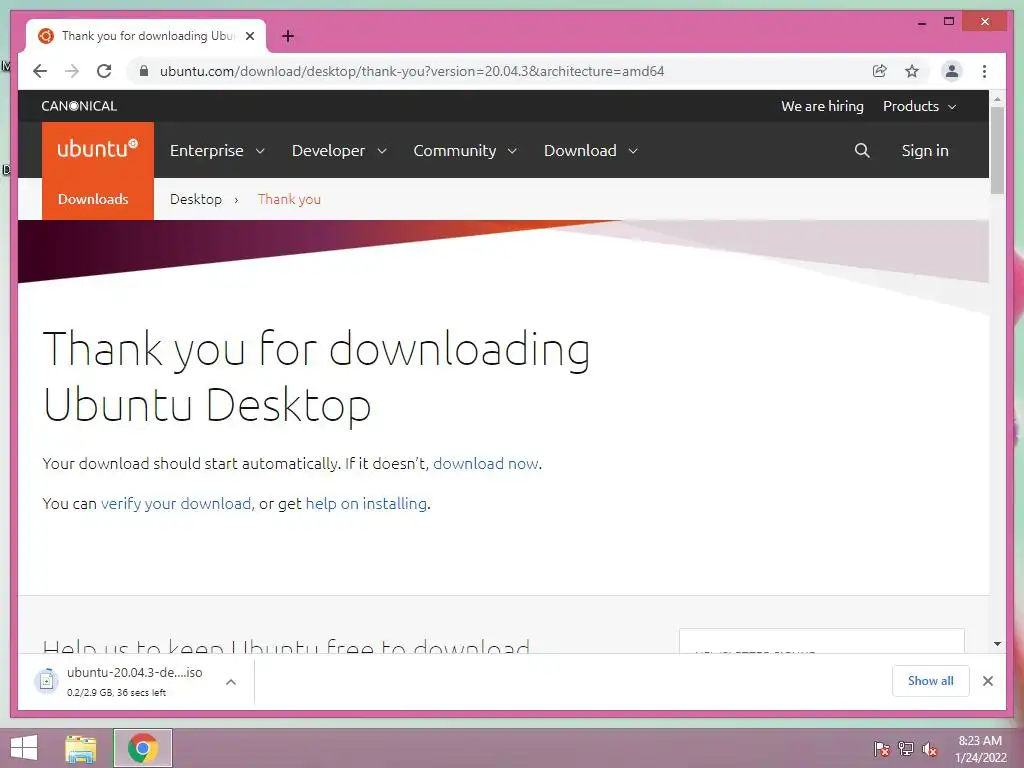Select the 'Thank you for downloading' browser tab
The image size is (1024, 768).
pyautogui.click(x=147, y=36)
